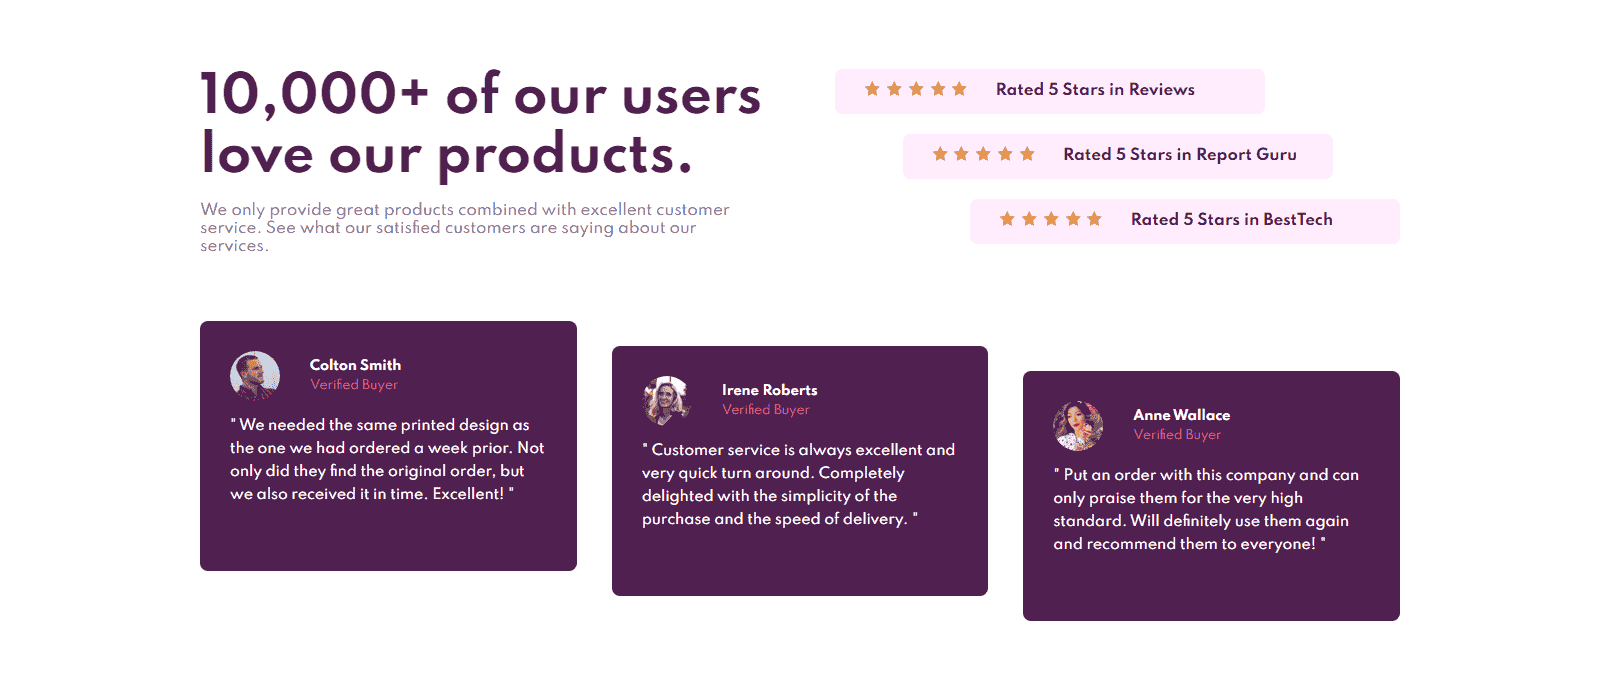Open Colton Smith's profile photo
This screenshot has height=689, width=1600.
[255, 376]
